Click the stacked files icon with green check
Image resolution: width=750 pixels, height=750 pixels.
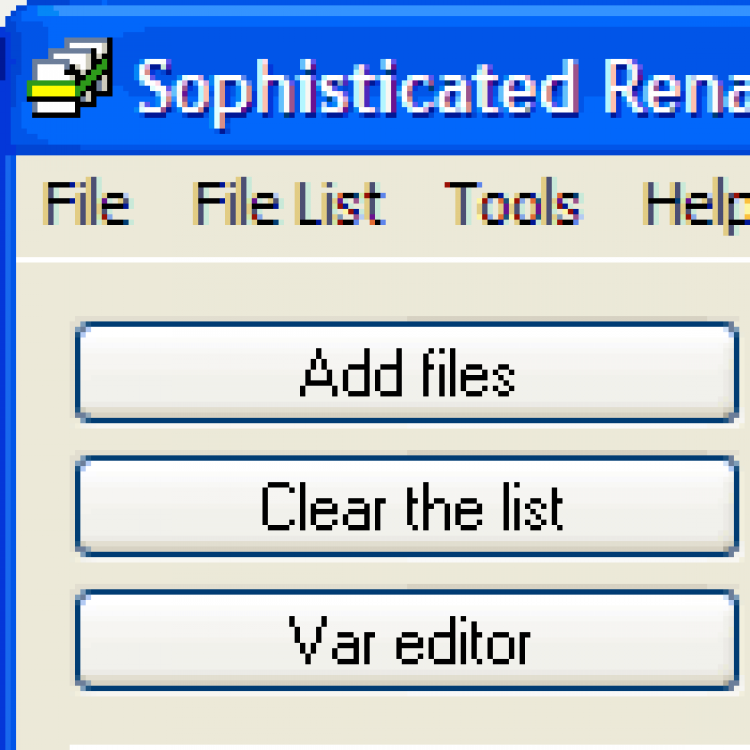tap(69, 82)
